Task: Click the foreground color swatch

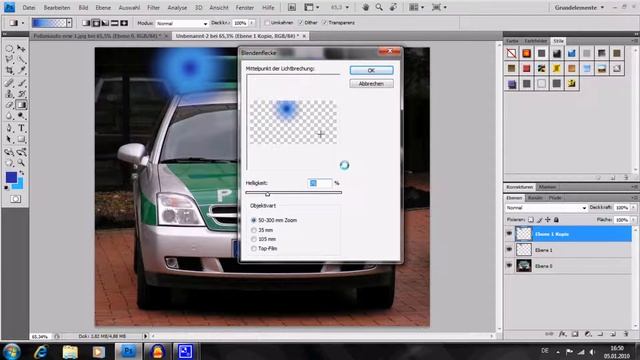Action: (x=11, y=177)
